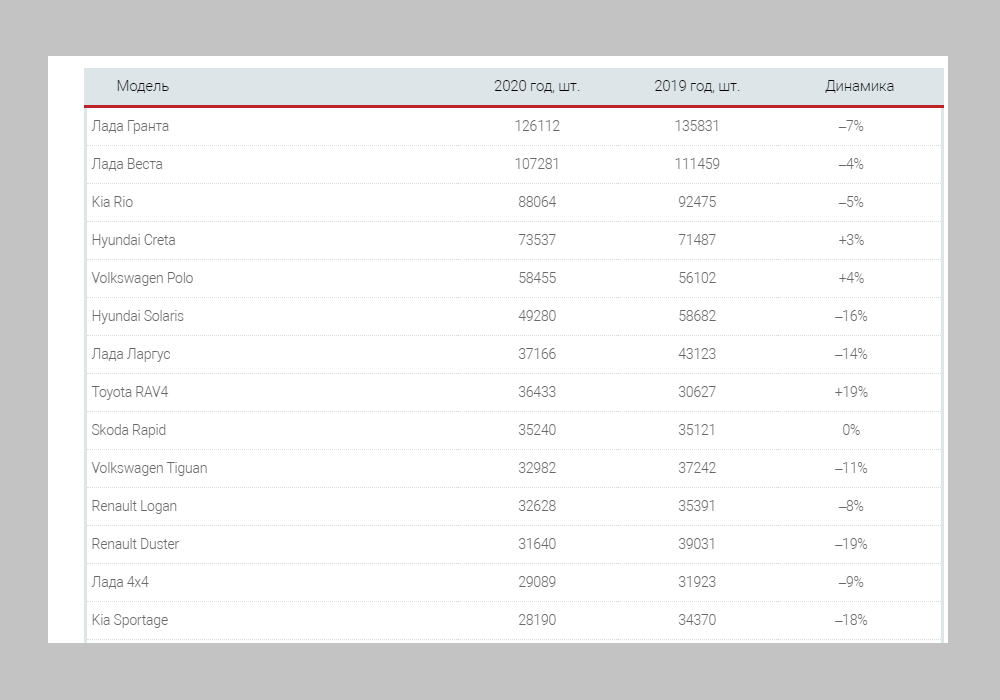Click the 111459 value for 2019
1000x700 pixels.
tap(697, 164)
